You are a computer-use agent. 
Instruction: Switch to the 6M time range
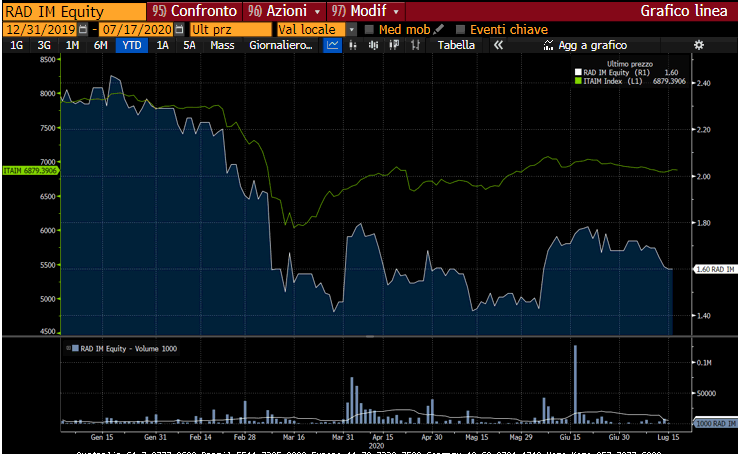(x=100, y=45)
